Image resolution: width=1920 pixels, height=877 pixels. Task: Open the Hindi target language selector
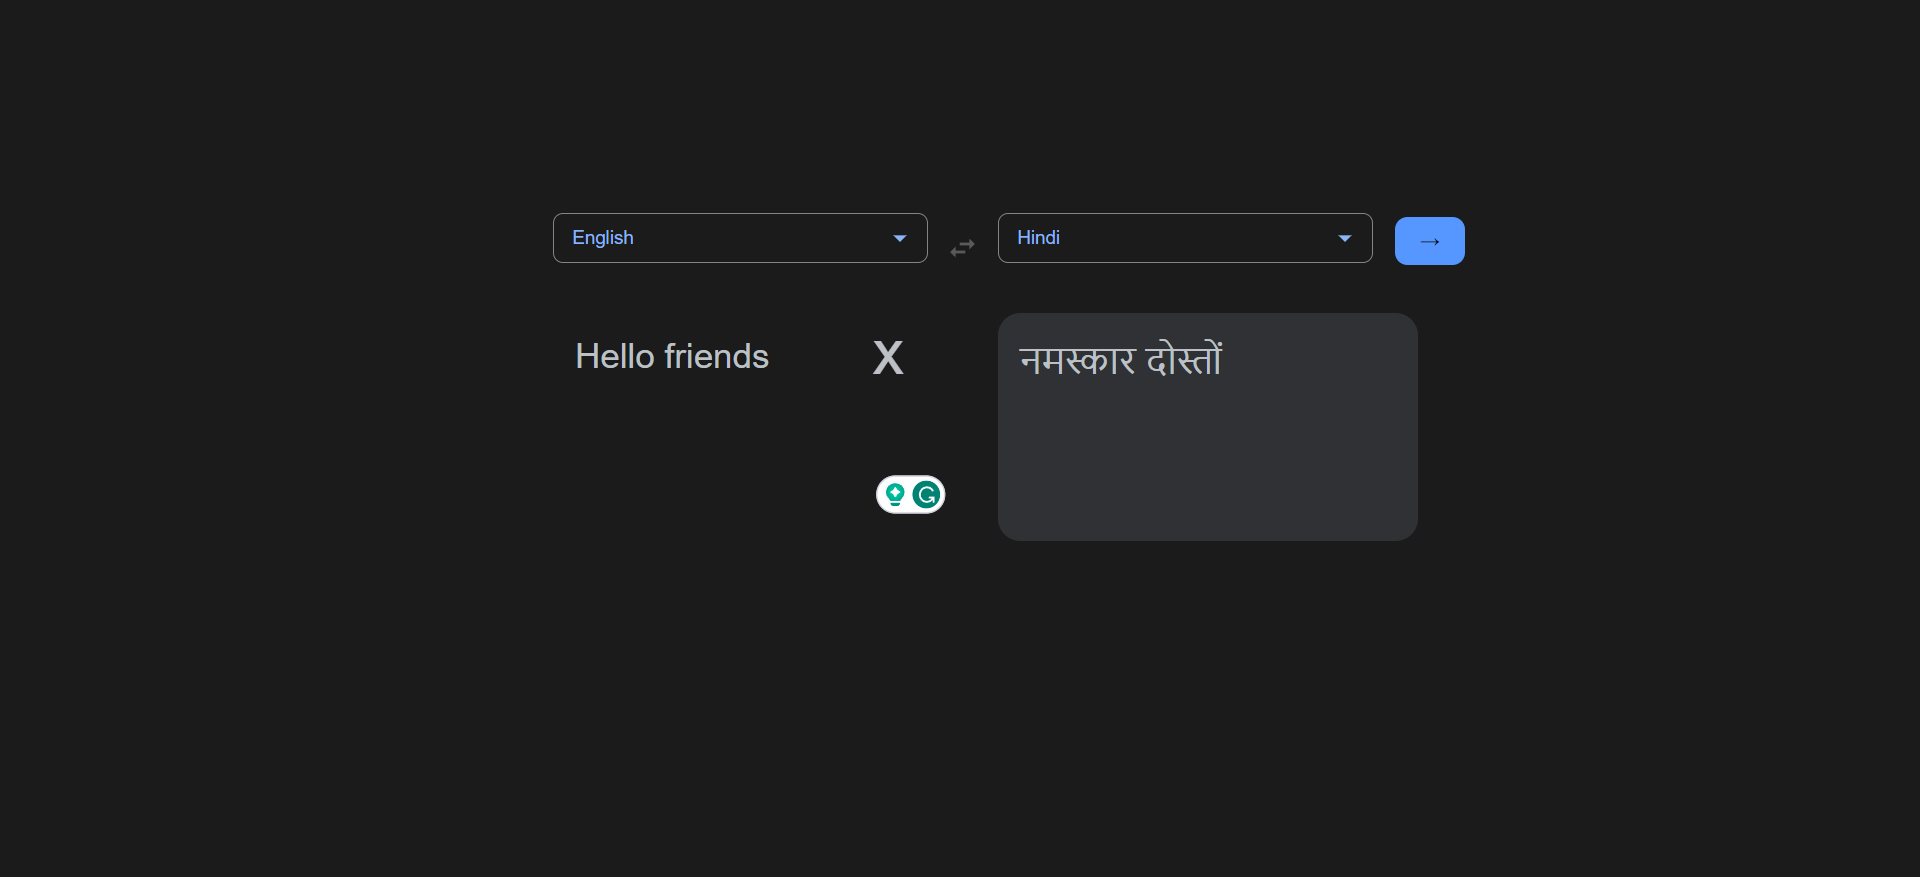coord(1185,238)
